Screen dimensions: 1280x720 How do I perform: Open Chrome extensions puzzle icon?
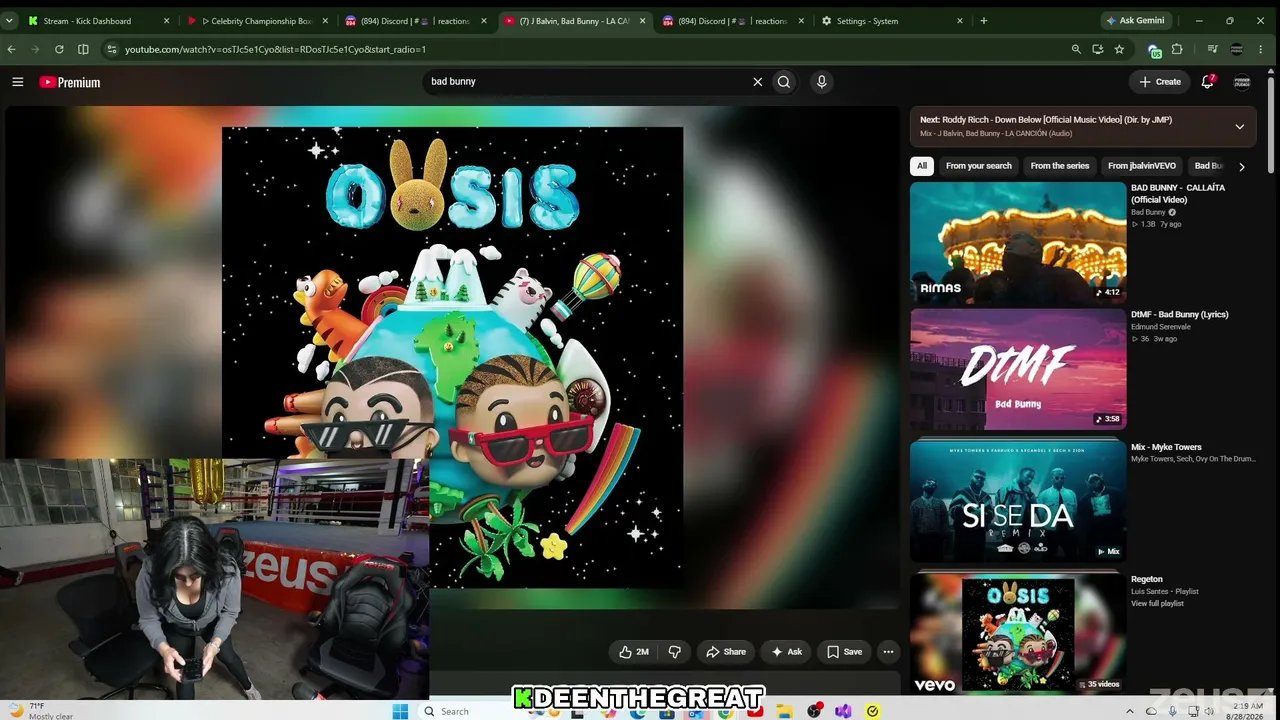coord(1177,49)
